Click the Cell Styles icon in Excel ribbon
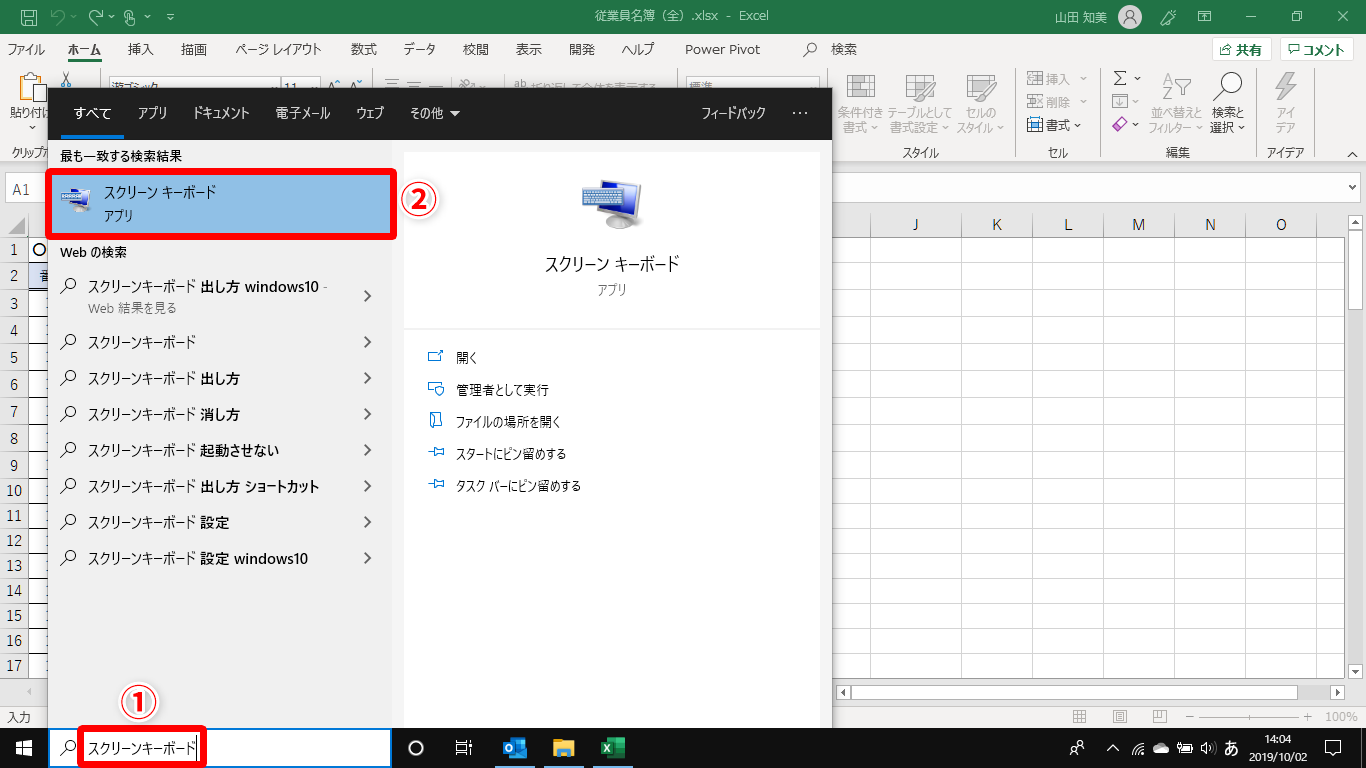The height and width of the screenshot is (768, 1366). coord(981,87)
